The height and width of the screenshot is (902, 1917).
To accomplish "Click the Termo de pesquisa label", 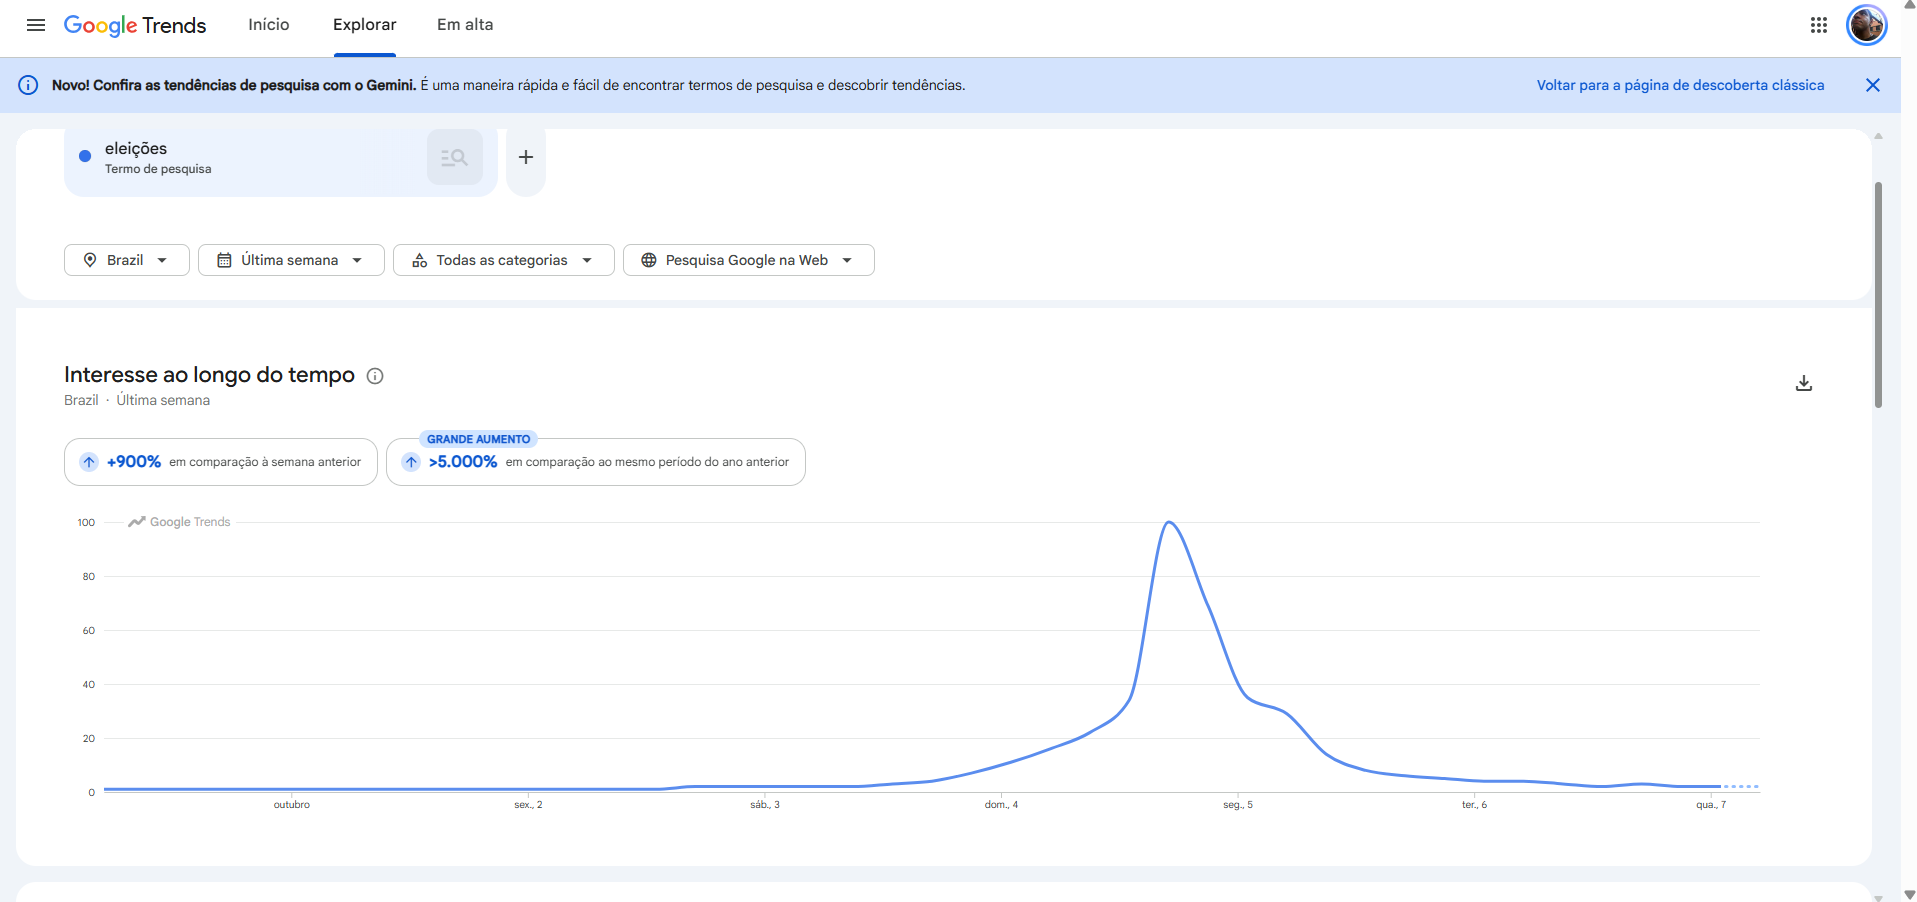I will (158, 169).
